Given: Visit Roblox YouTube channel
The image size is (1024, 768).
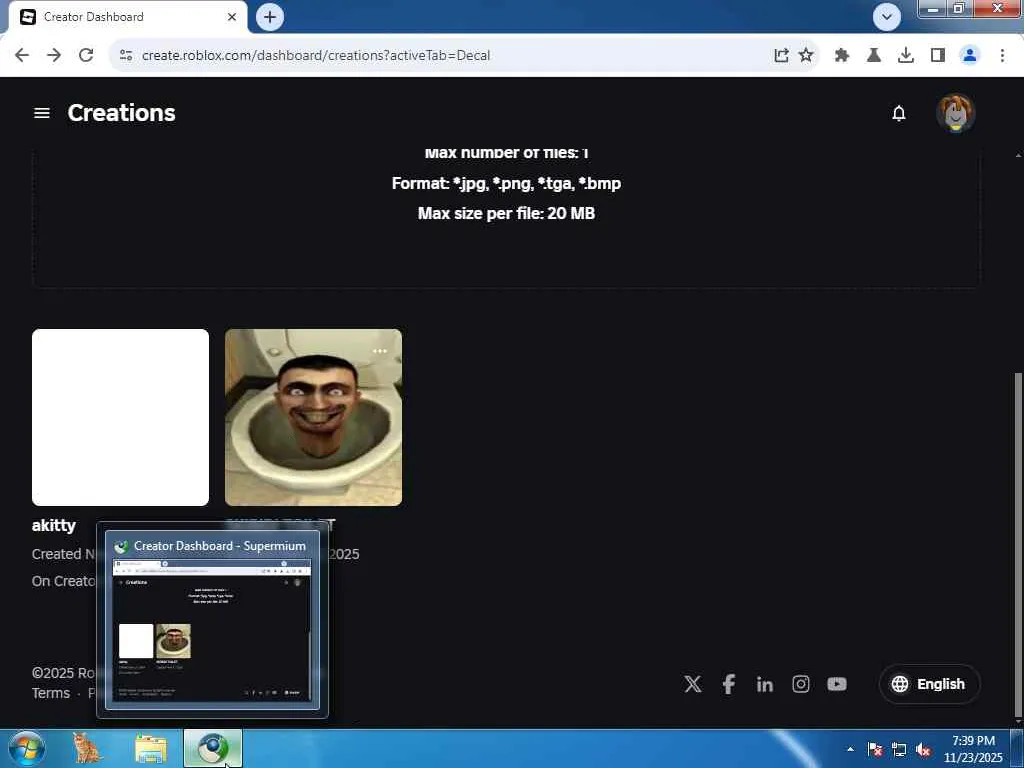Looking at the screenshot, I should click(837, 684).
